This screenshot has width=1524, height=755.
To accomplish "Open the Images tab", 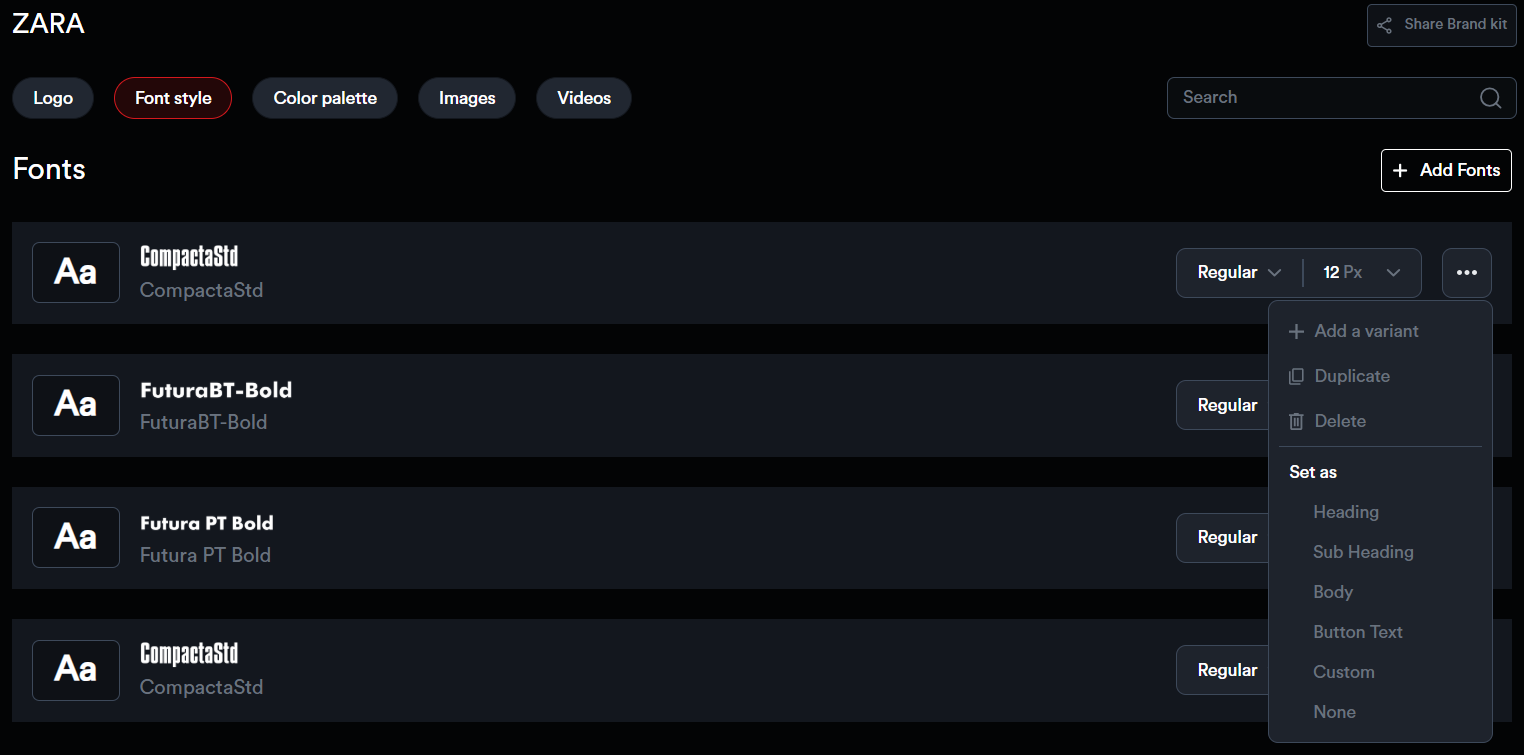I will click(467, 98).
